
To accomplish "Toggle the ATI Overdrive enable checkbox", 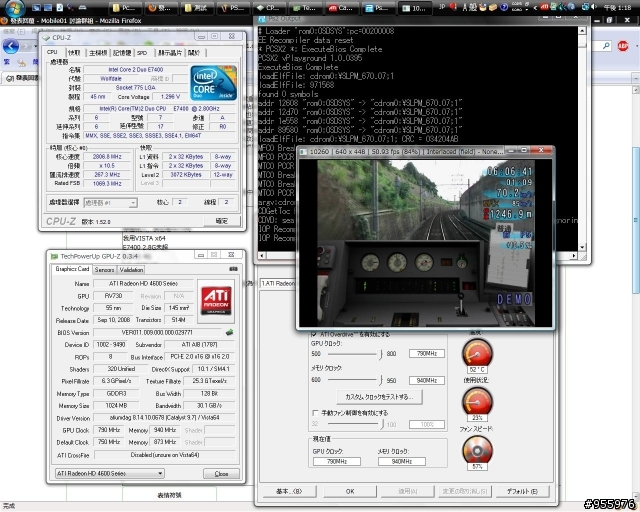I will pyautogui.click(x=314, y=334).
